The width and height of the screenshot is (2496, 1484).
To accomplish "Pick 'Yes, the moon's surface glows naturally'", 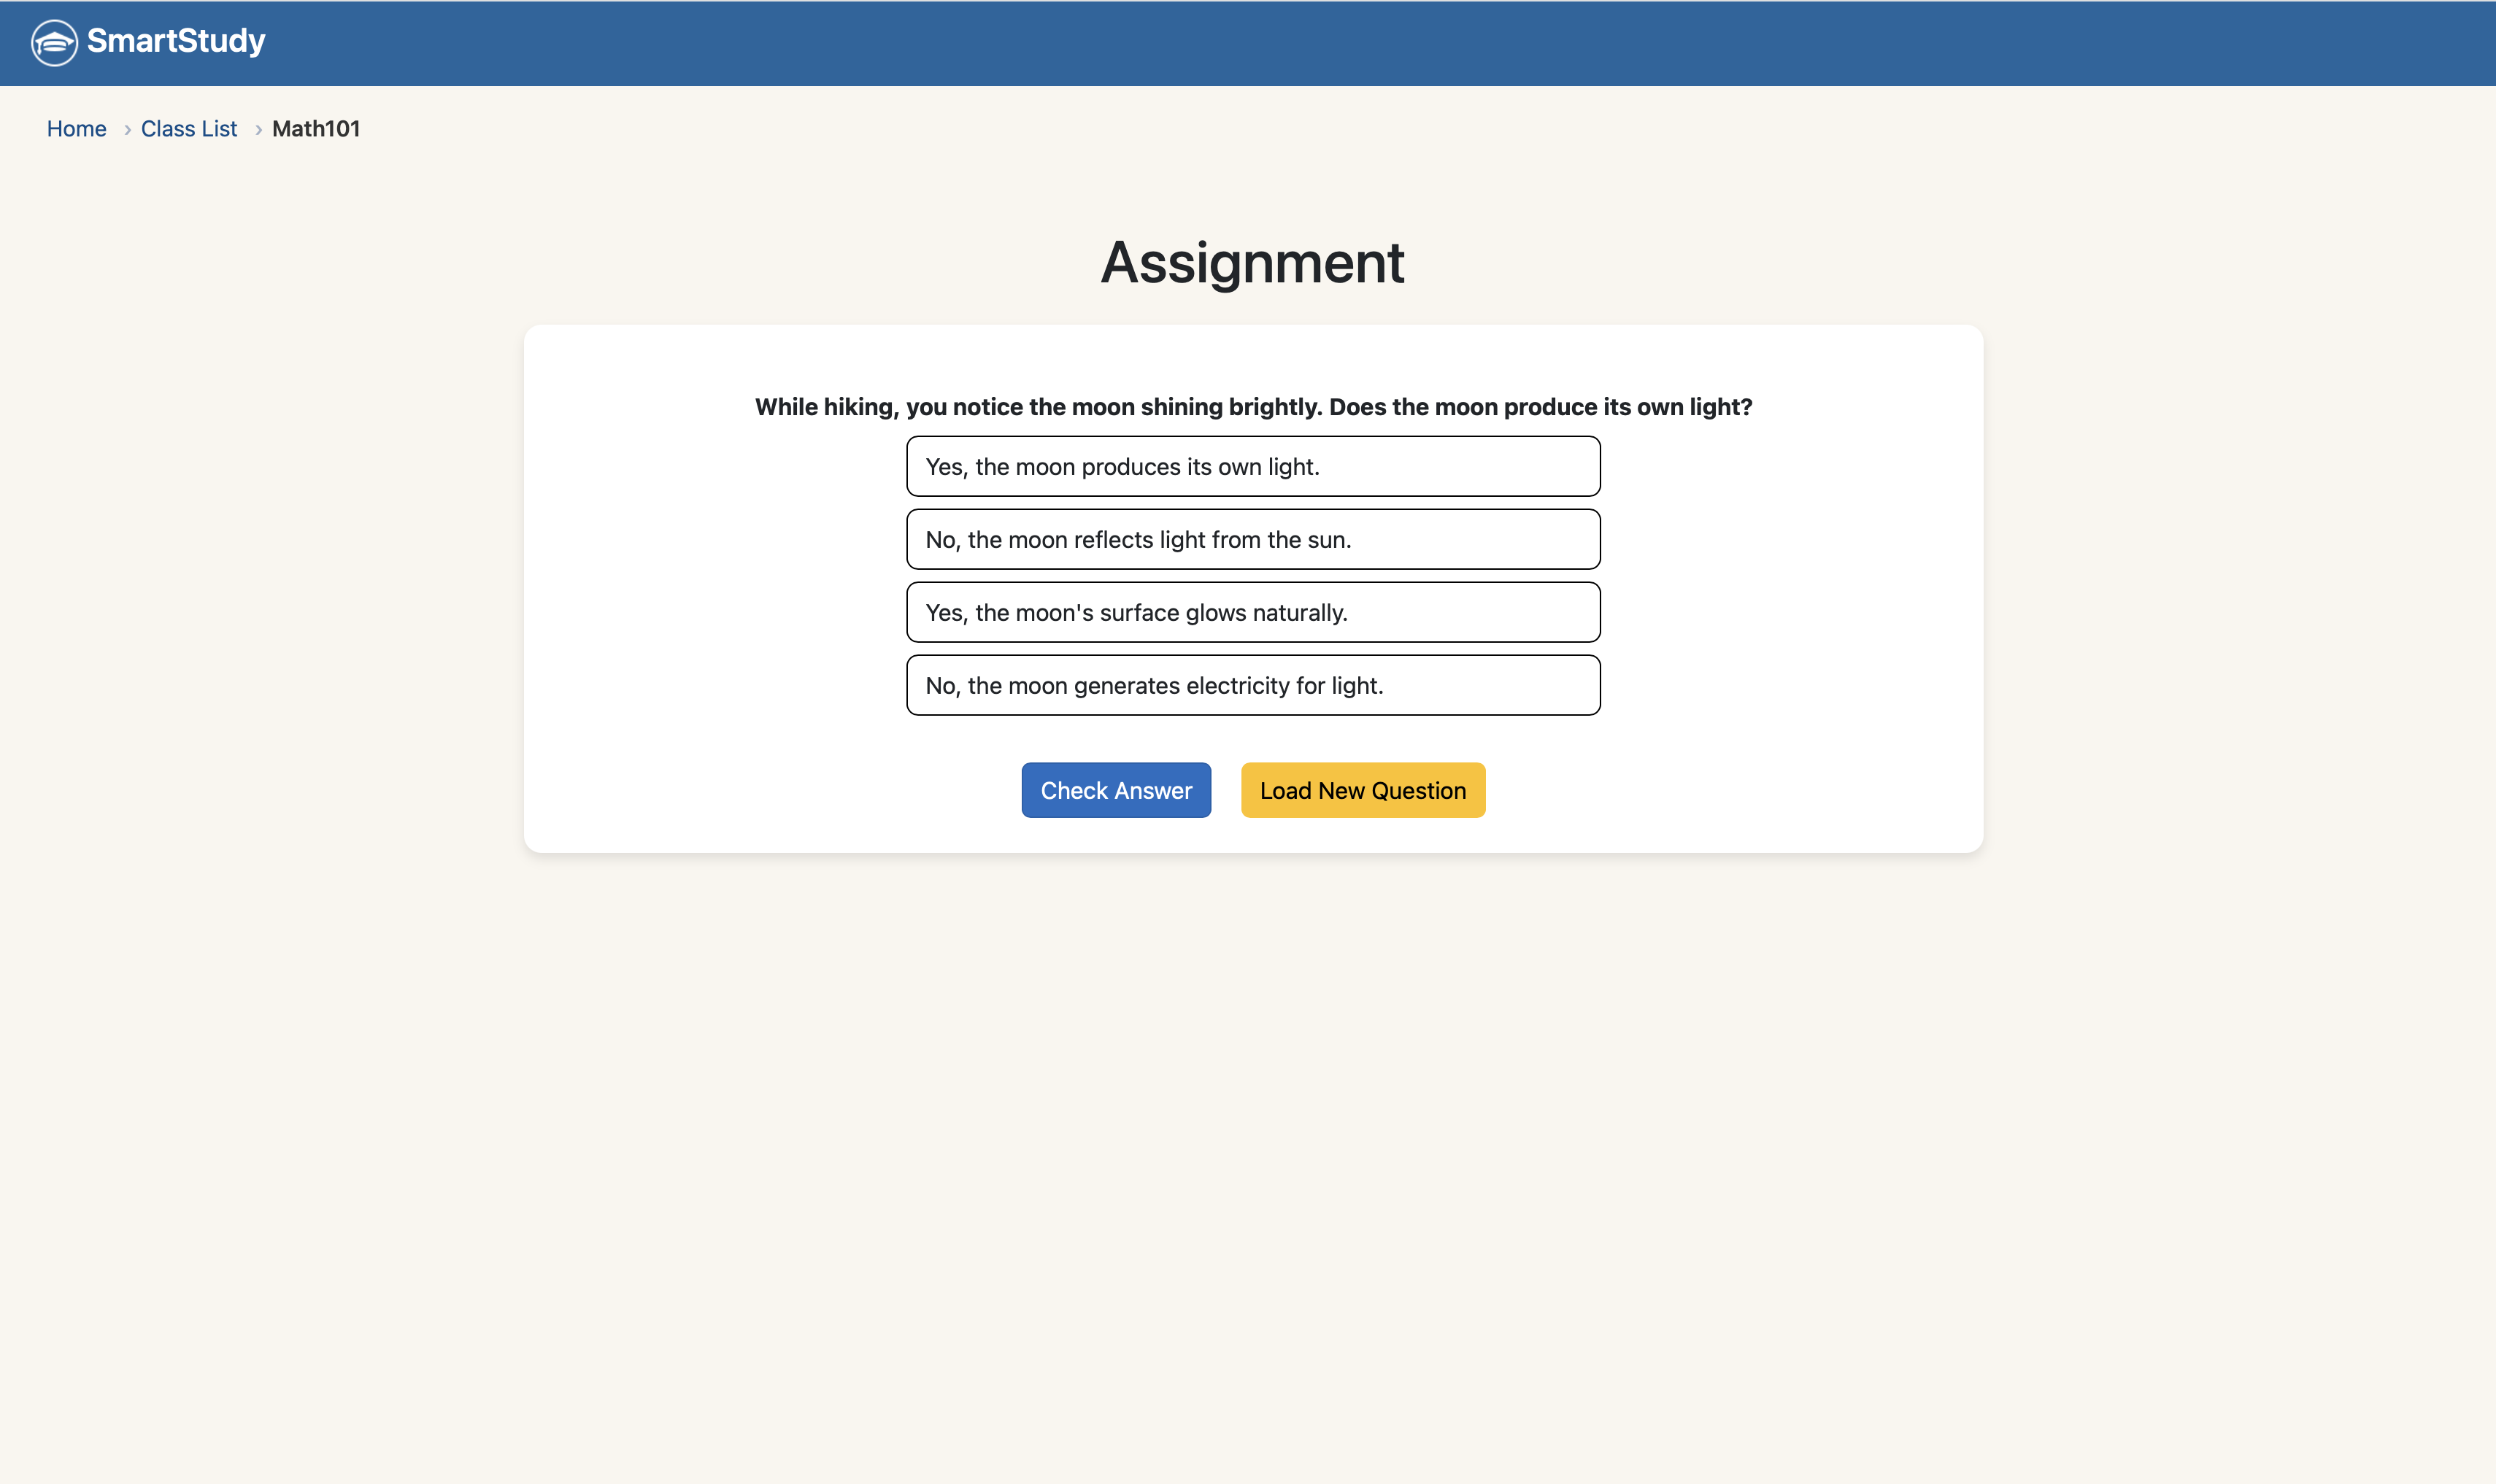I will click(1253, 612).
